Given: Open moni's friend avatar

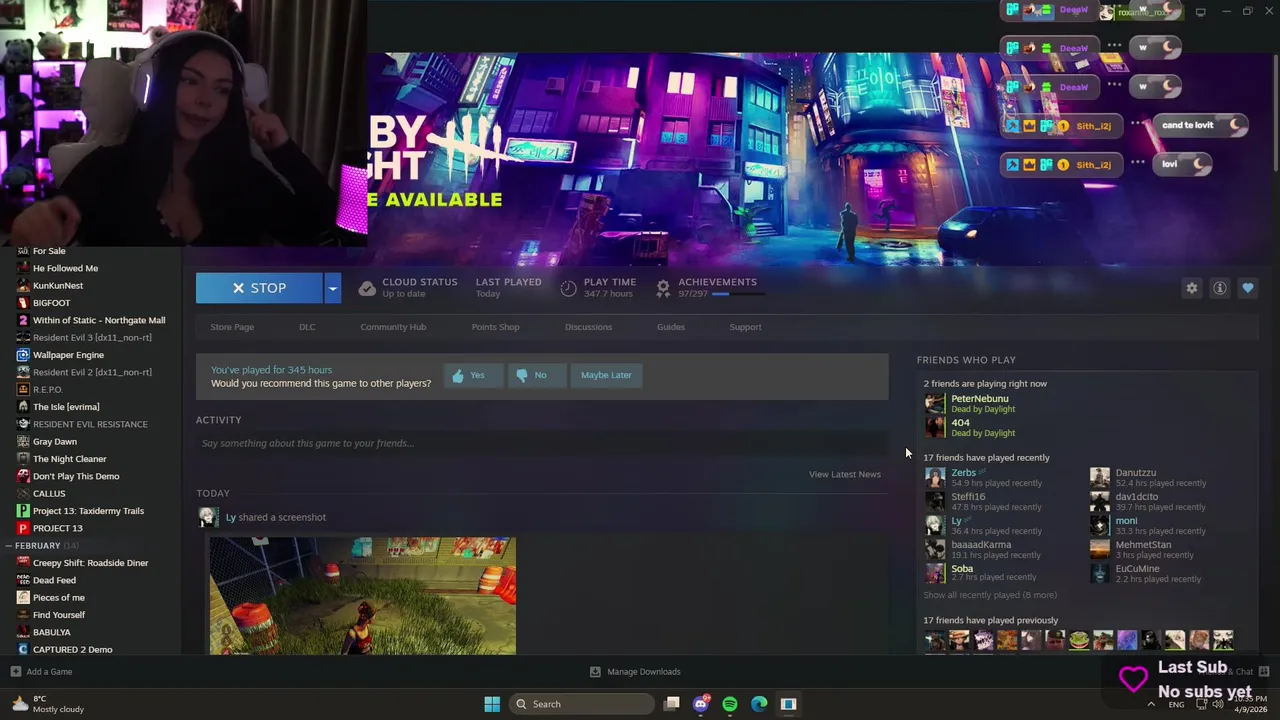Looking at the screenshot, I should click(x=1099, y=525).
